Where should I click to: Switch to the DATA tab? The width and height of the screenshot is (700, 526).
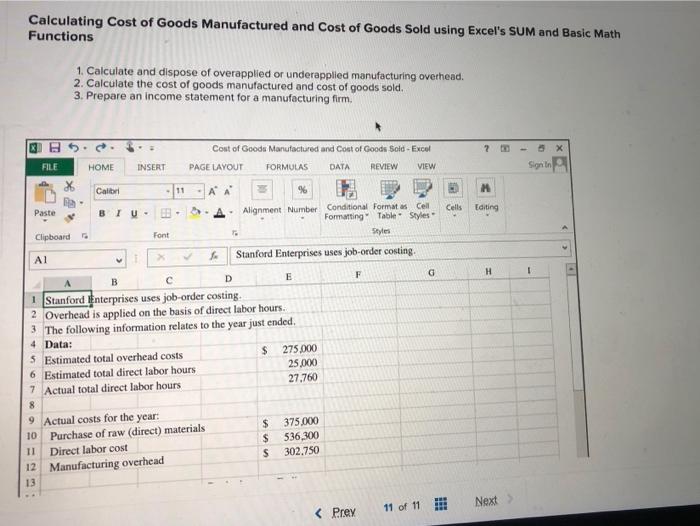coord(339,167)
